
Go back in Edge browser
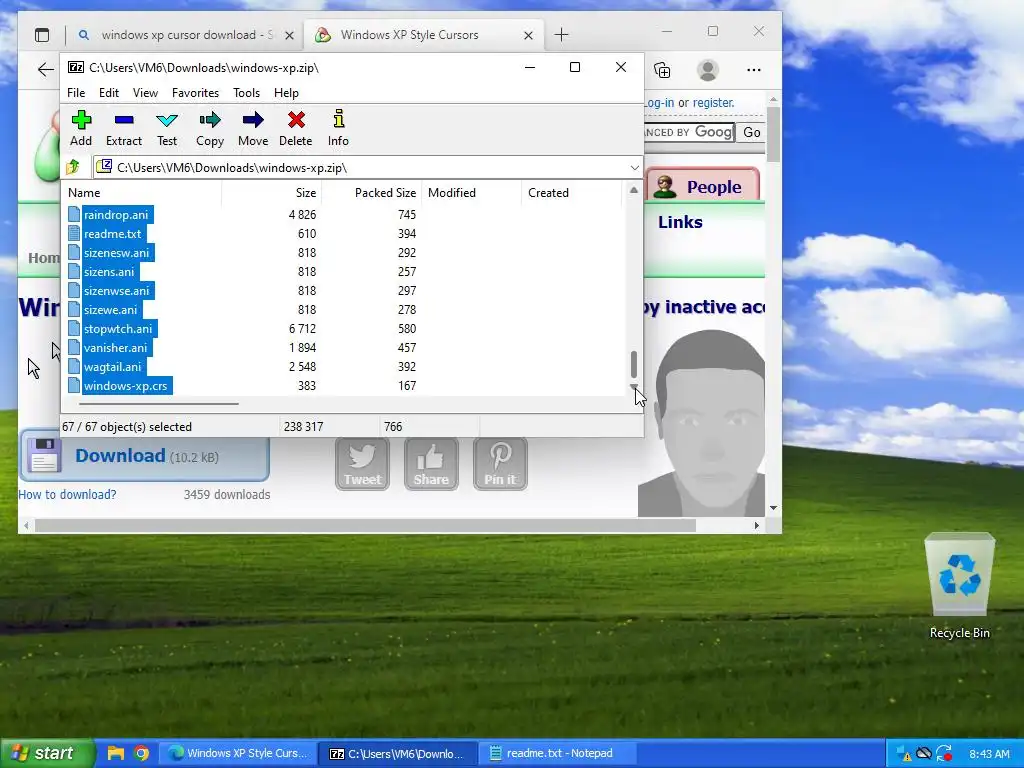pos(45,70)
